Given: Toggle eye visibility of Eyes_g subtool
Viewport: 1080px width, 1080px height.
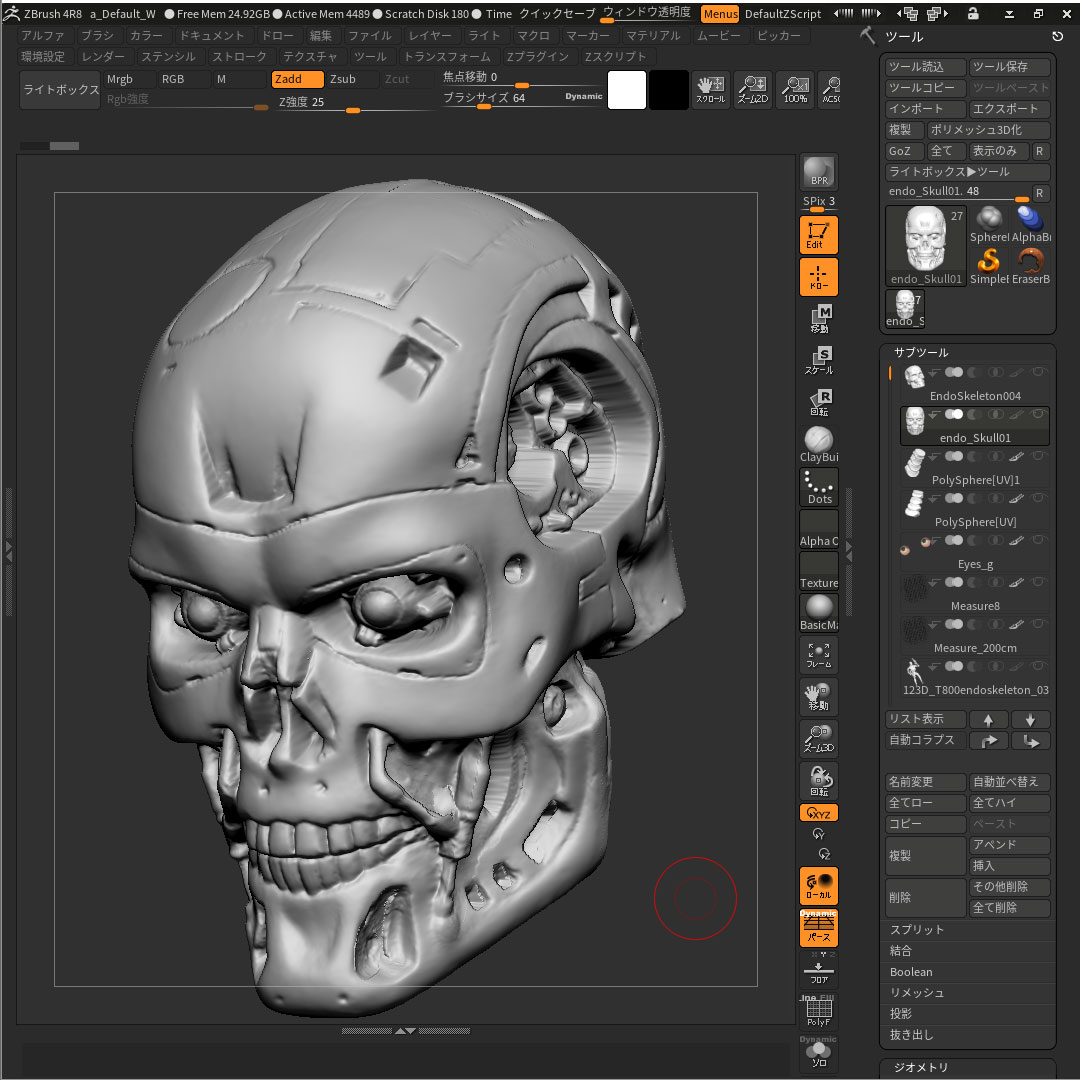Looking at the screenshot, I should (1039, 540).
